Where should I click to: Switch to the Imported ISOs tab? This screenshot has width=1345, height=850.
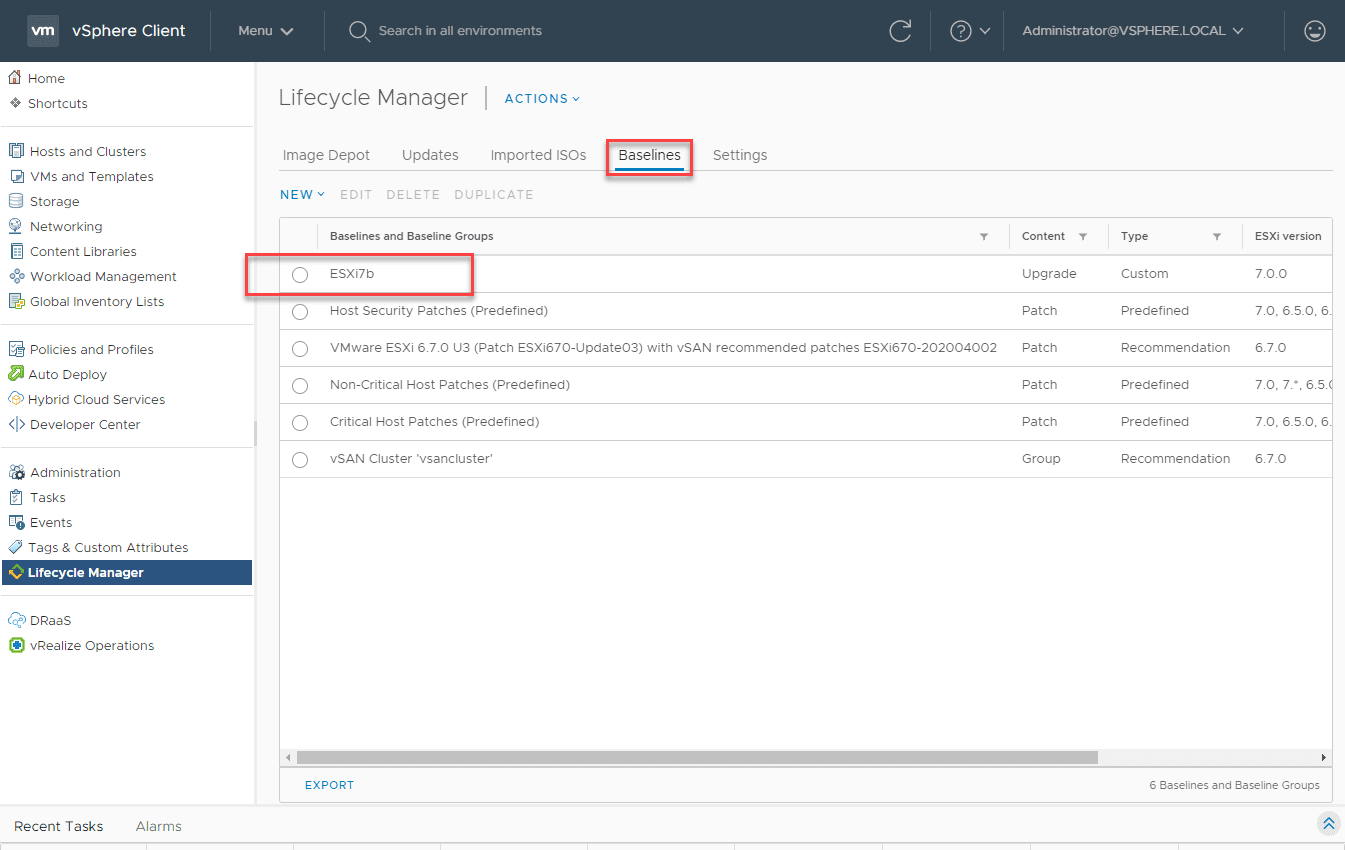tap(538, 155)
